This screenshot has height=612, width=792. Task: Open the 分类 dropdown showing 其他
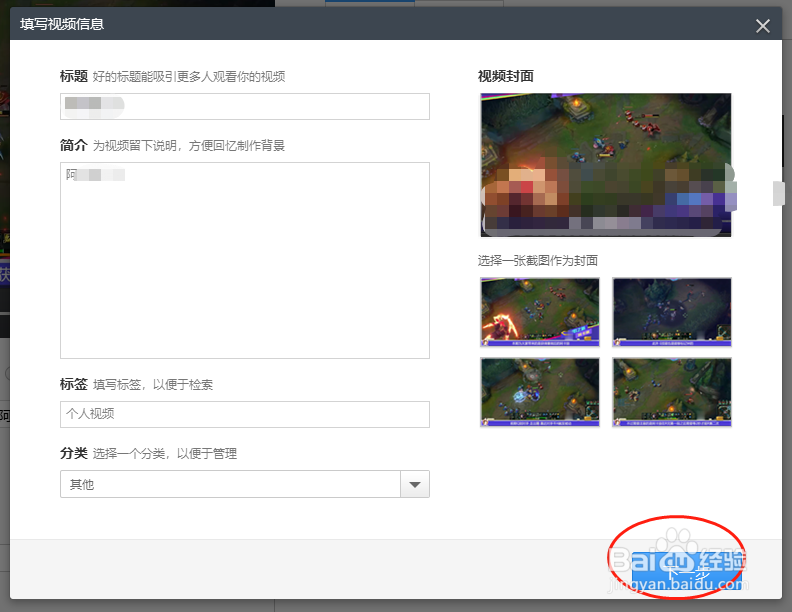[245, 484]
